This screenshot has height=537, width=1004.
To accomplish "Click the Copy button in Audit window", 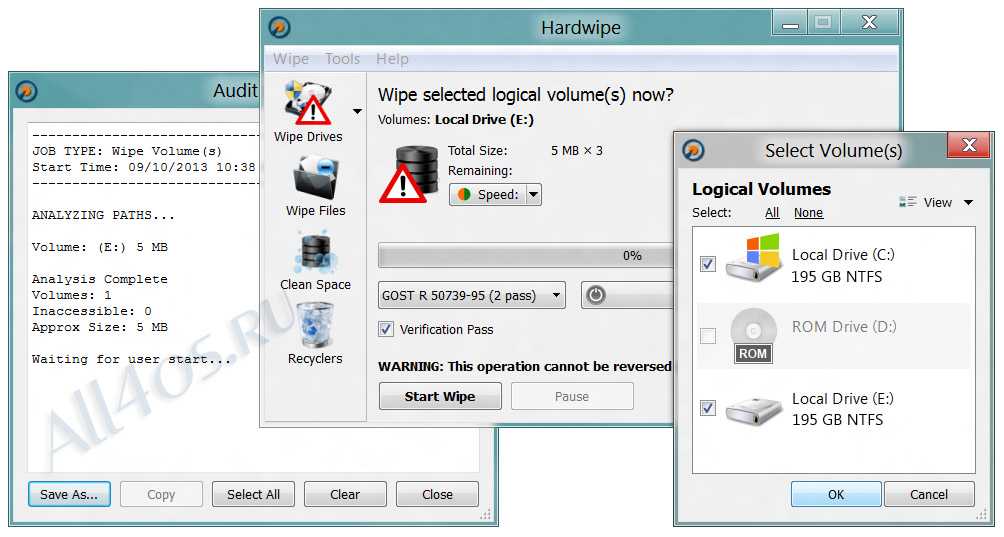I will coord(161,494).
